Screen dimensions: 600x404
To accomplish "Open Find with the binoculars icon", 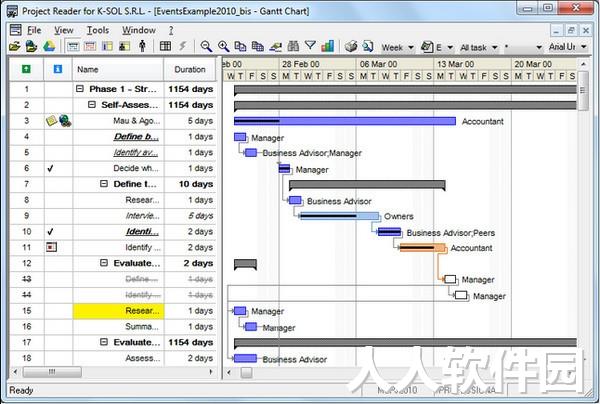I will (293, 46).
